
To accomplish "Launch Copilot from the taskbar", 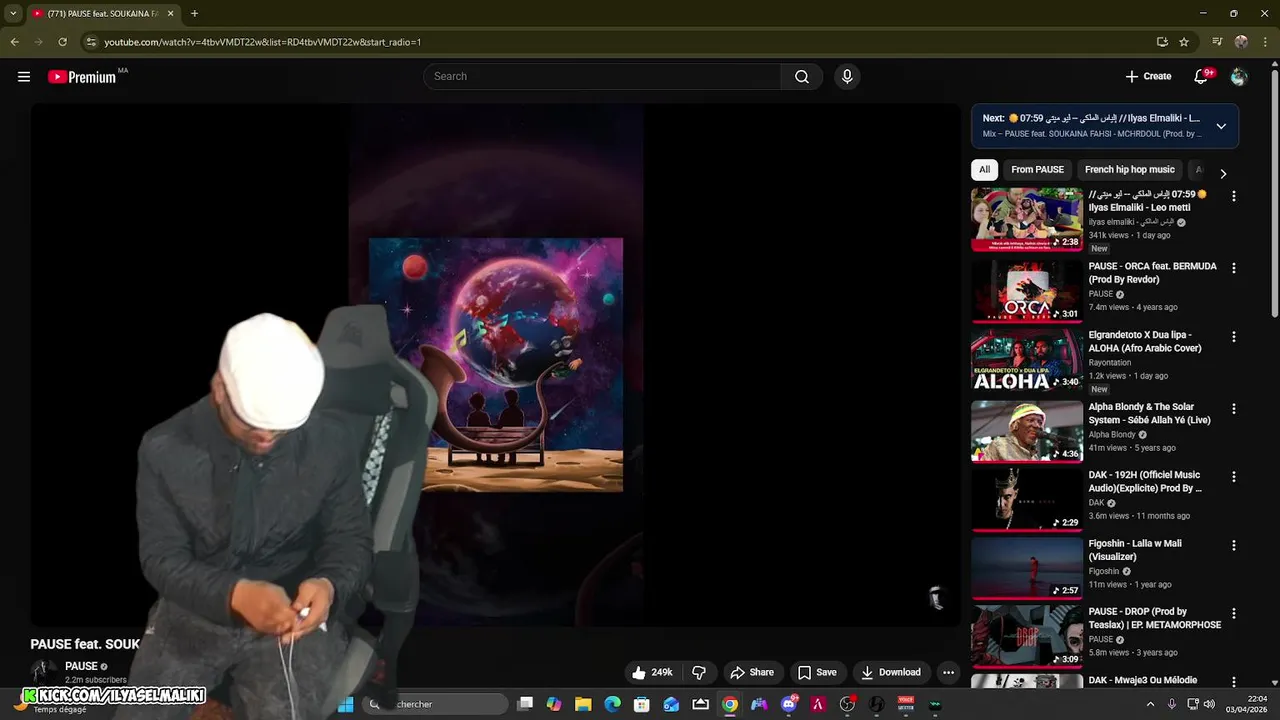I will click(x=554, y=704).
